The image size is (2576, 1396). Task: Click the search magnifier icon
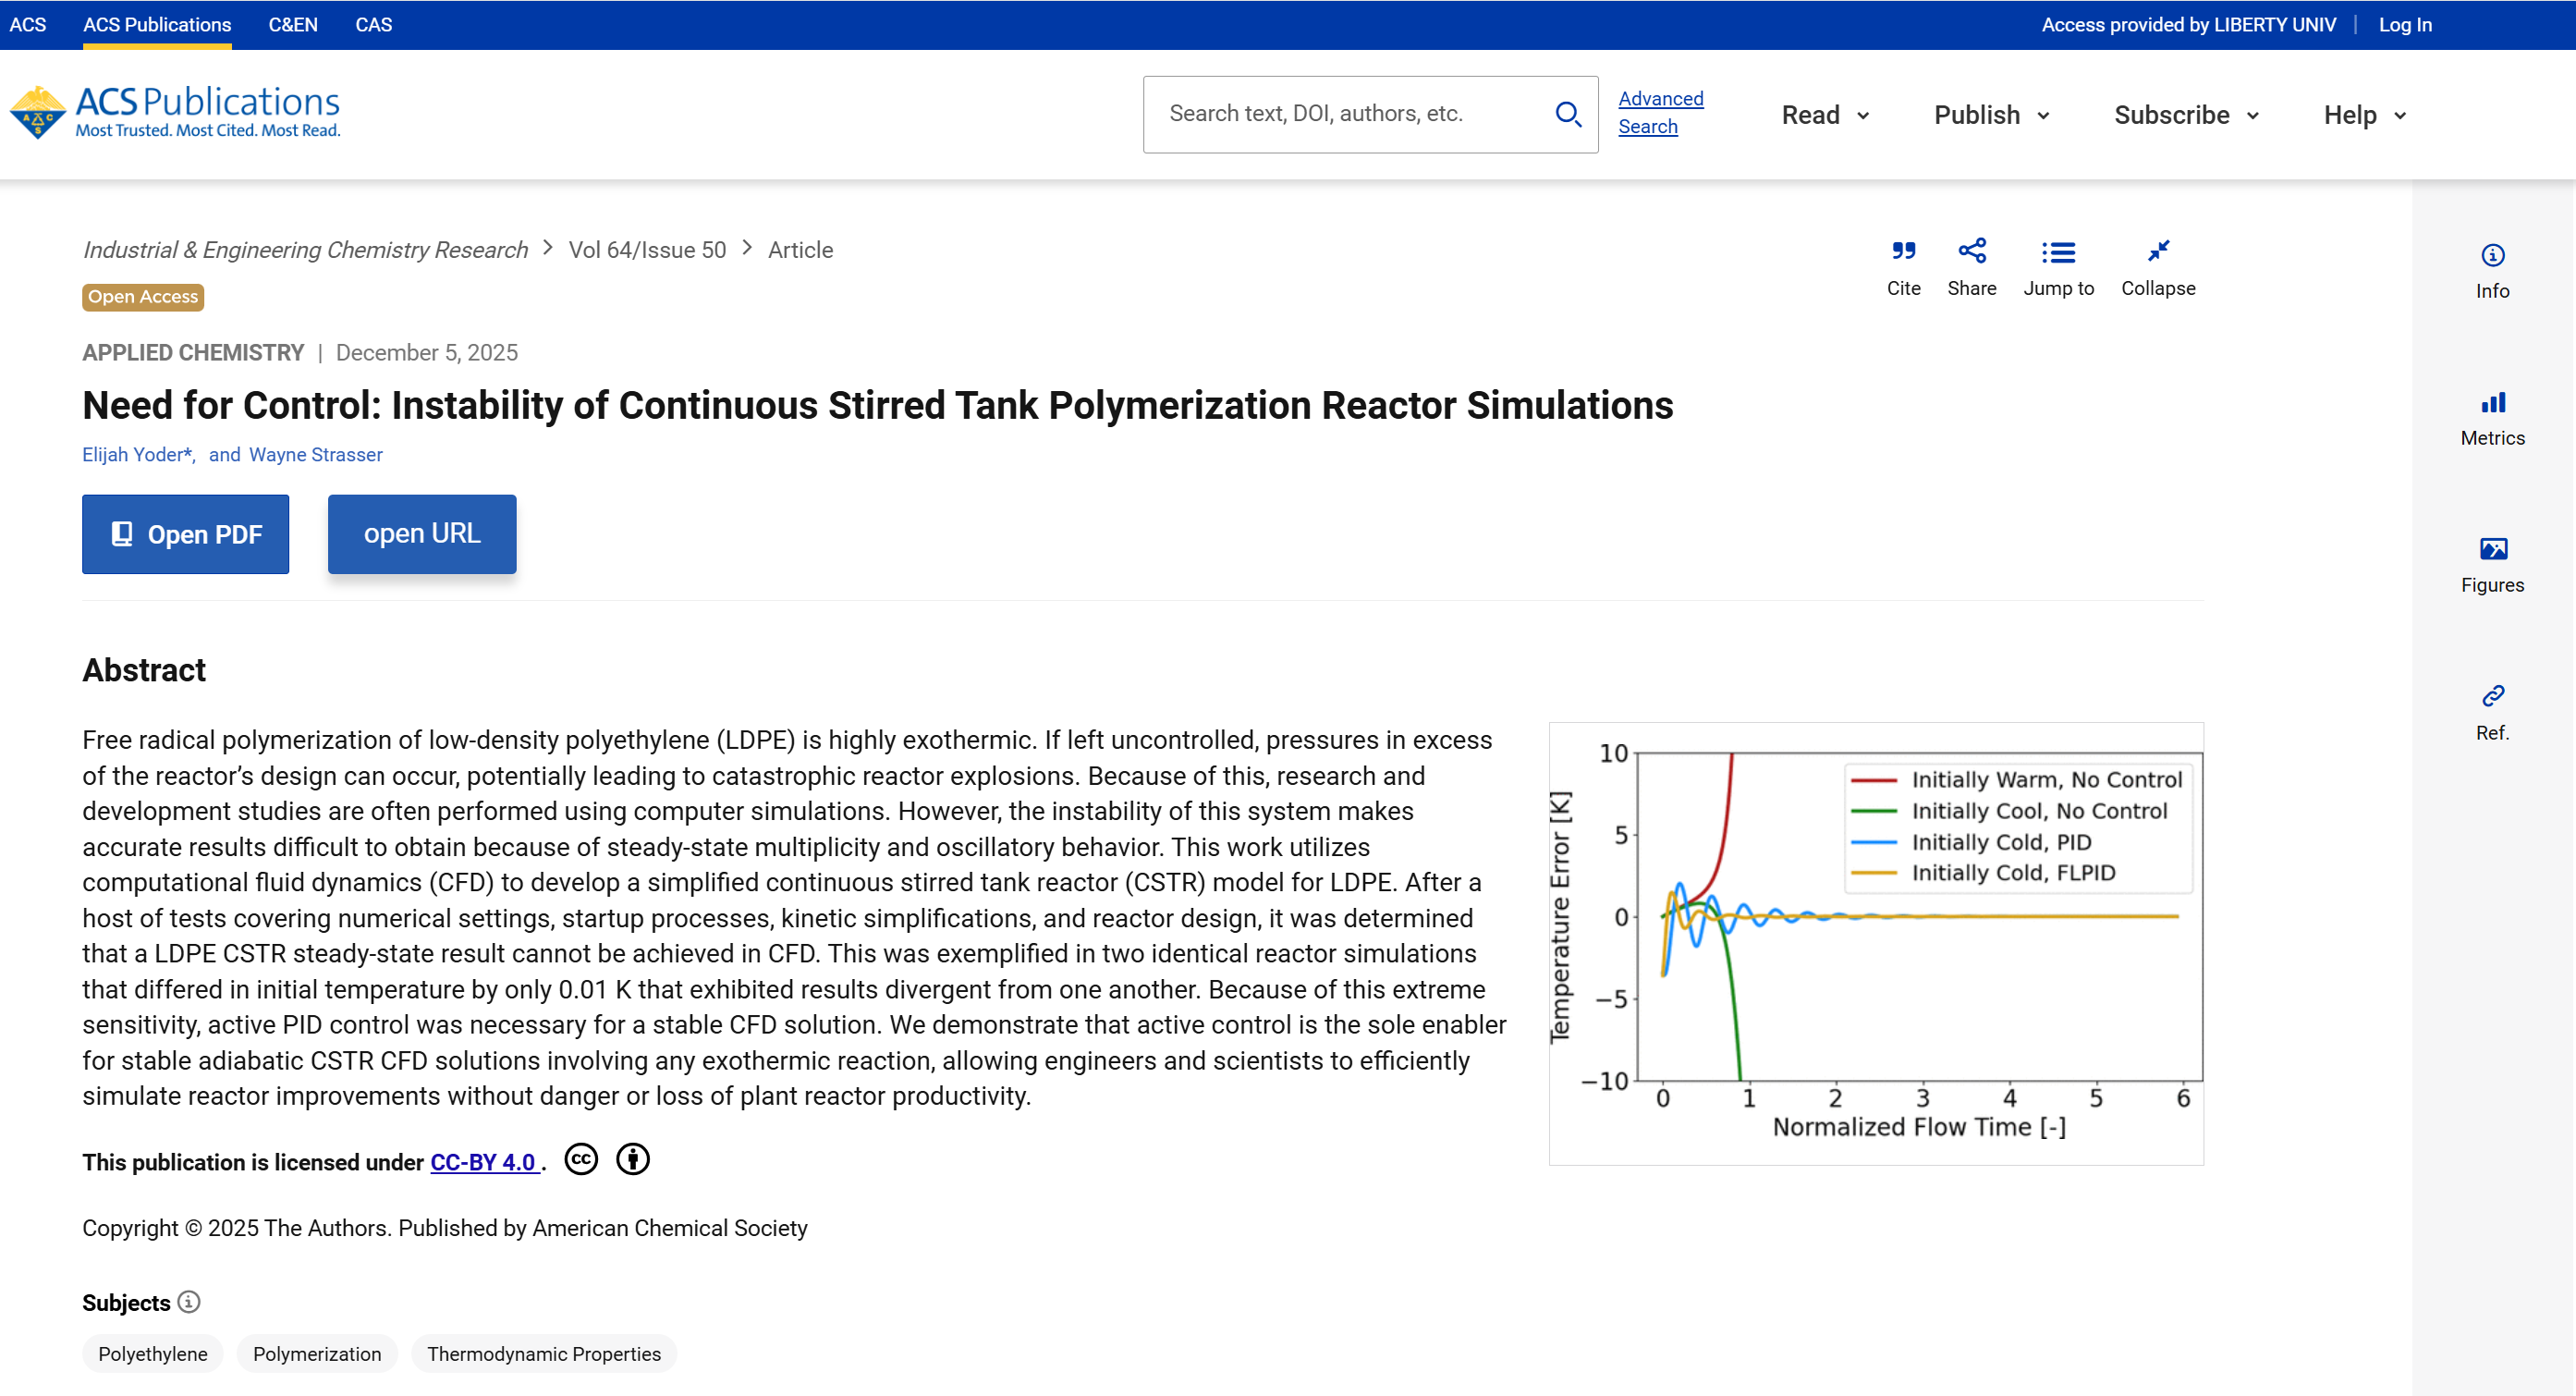(x=1568, y=114)
